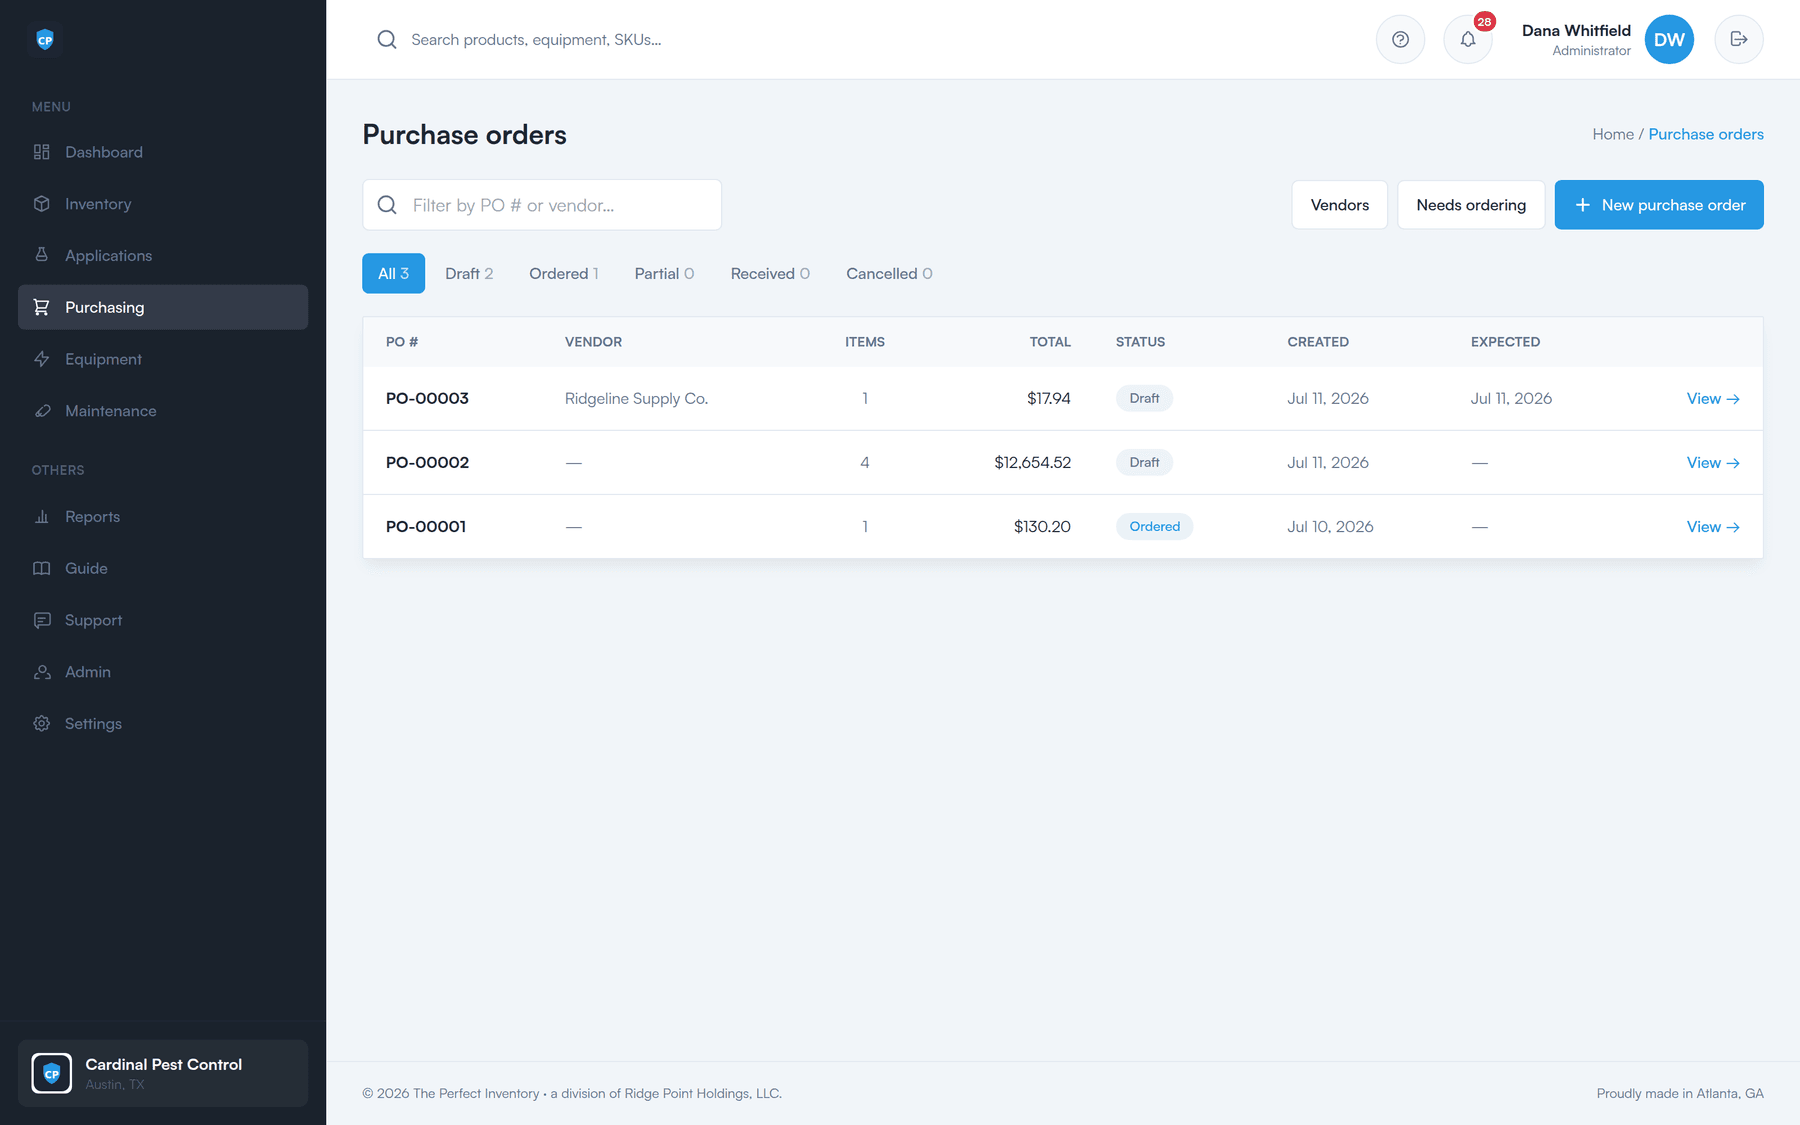Image resolution: width=1800 pixels, height=1125 pixels.
Task: Click the Support chat icon
Action: point(41,620)
